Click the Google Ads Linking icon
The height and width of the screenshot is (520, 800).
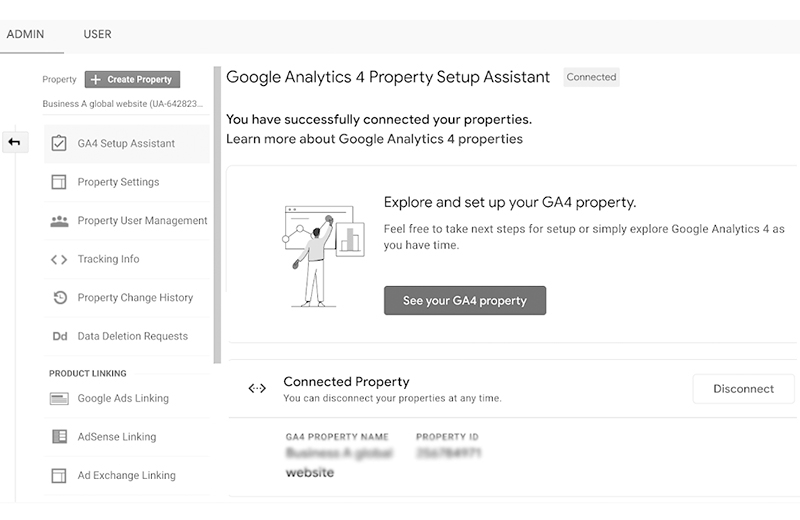pyautogui.click(x=59, y=399)
